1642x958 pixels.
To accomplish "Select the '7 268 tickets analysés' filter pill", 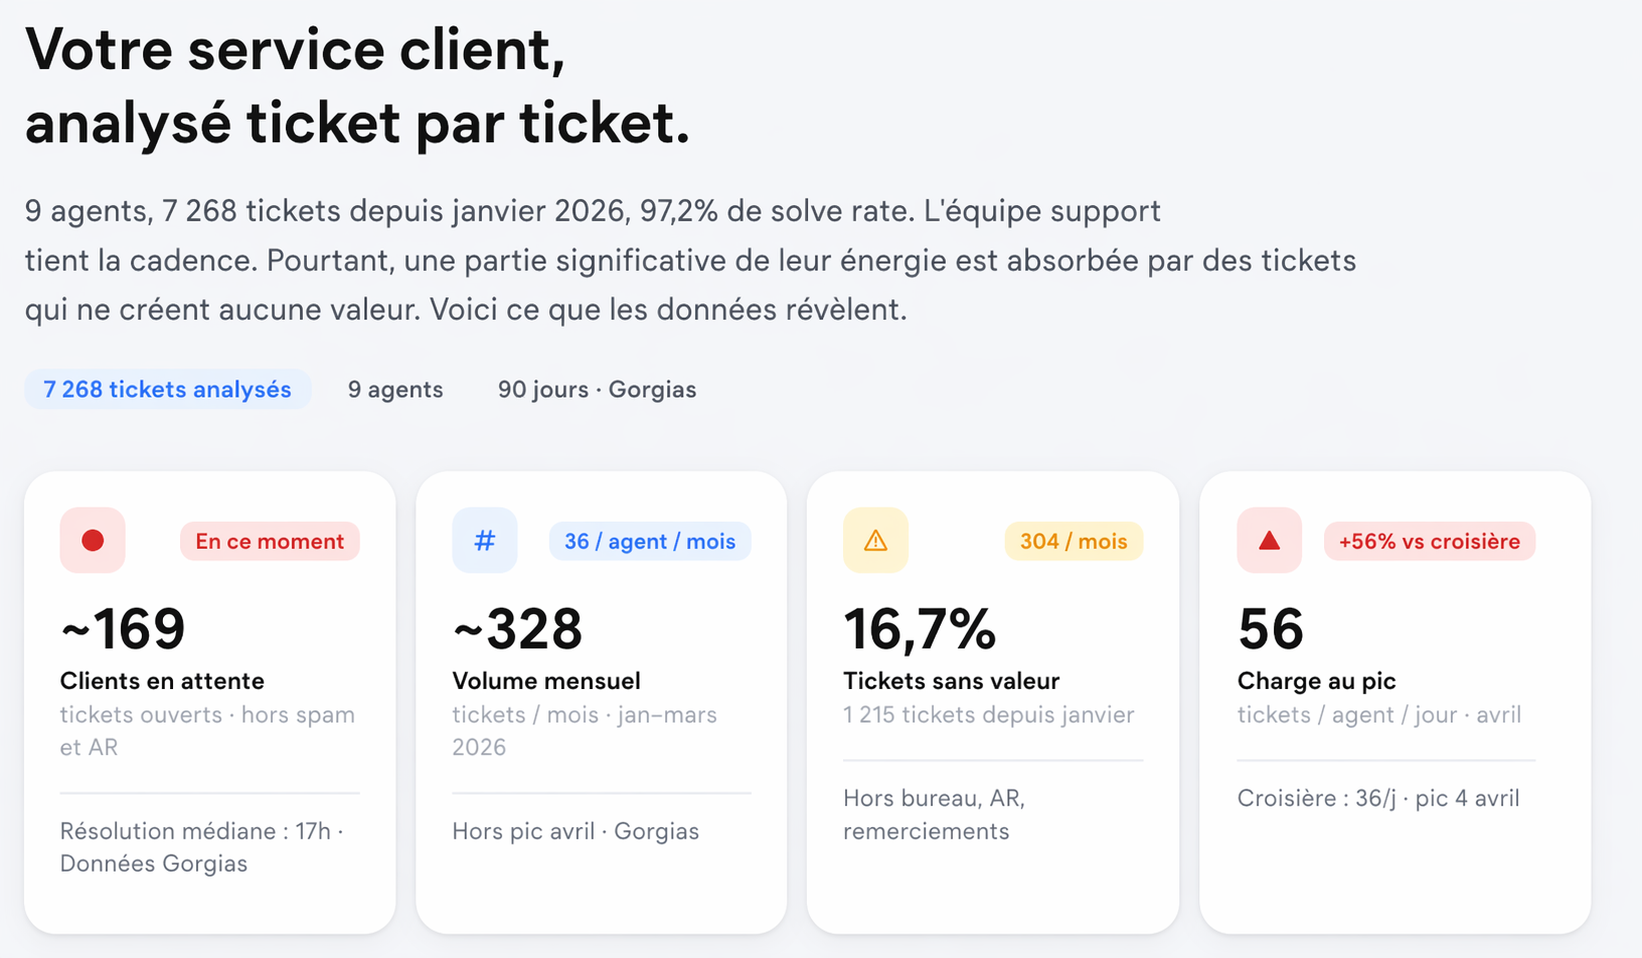I will click(x=167, y=389).
